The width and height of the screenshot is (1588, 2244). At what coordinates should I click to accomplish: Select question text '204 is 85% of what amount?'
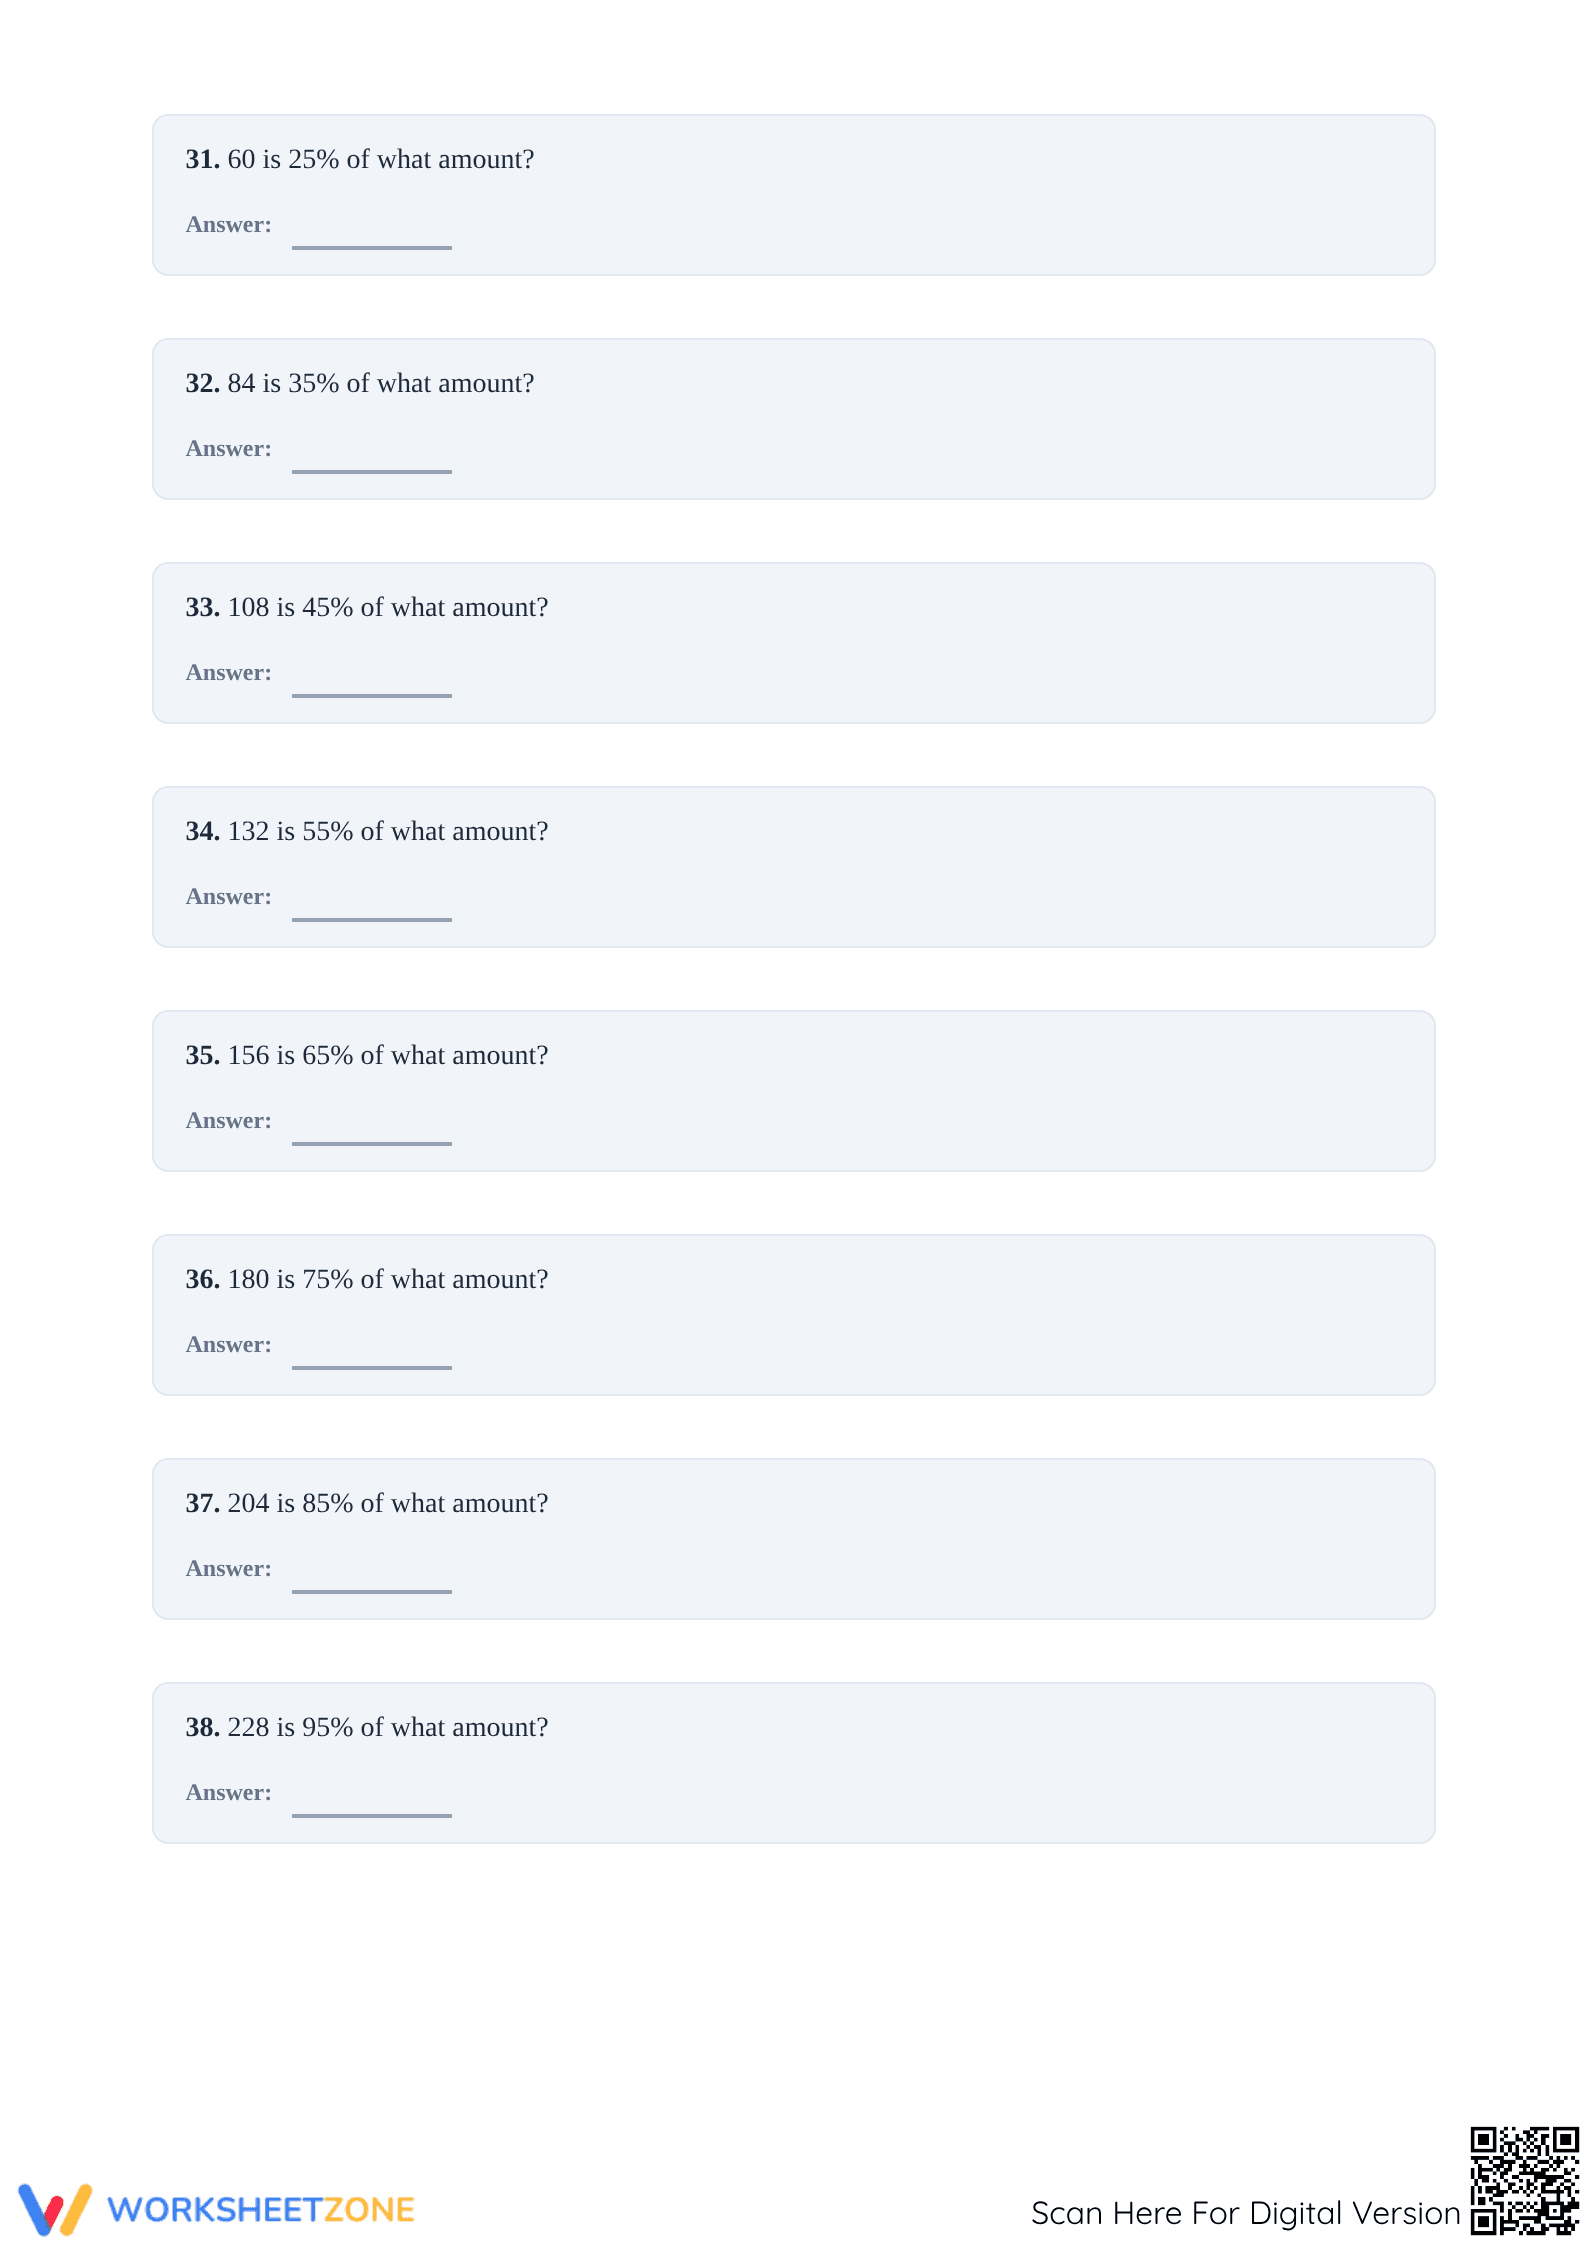(x=388, y=1503)
